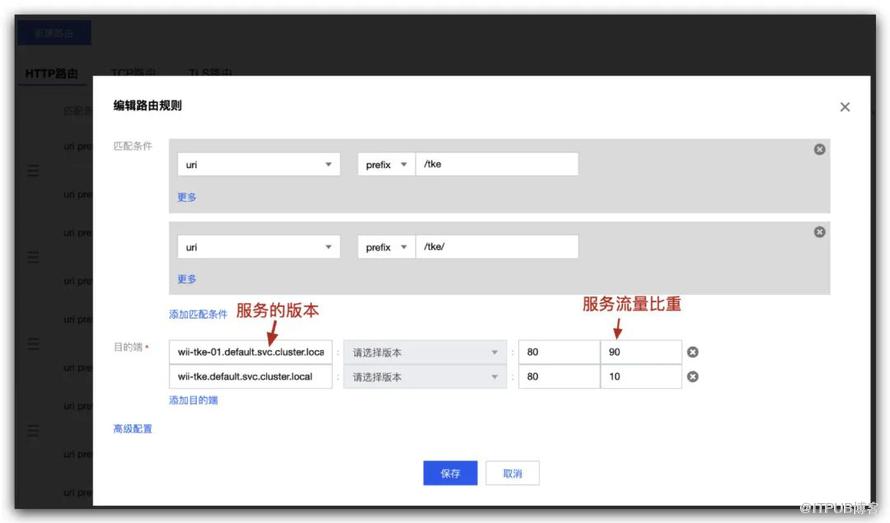Open uri dropdown in second condition
This screenshot has width=890, height=523.
[259, 247]
